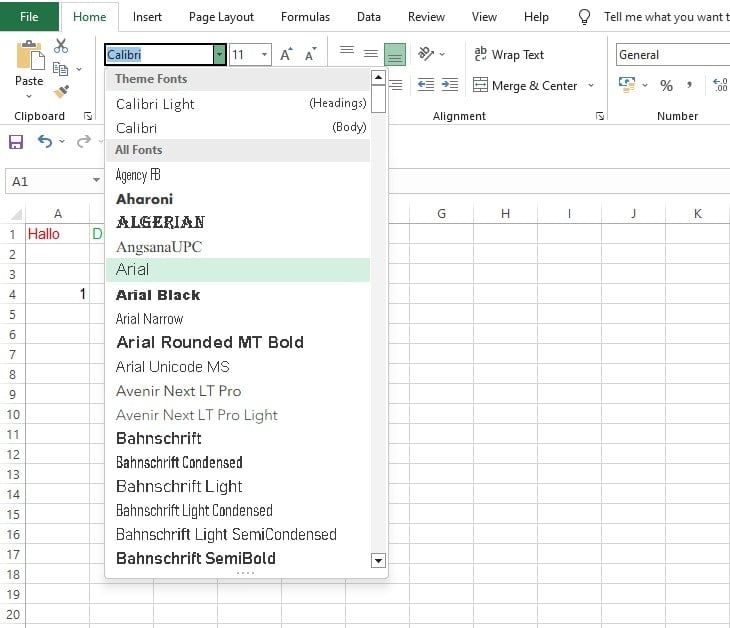Viewport: 730px width, 628px height.
Task: Click font list scroll up arrow
Action: (x=379, y=77)
